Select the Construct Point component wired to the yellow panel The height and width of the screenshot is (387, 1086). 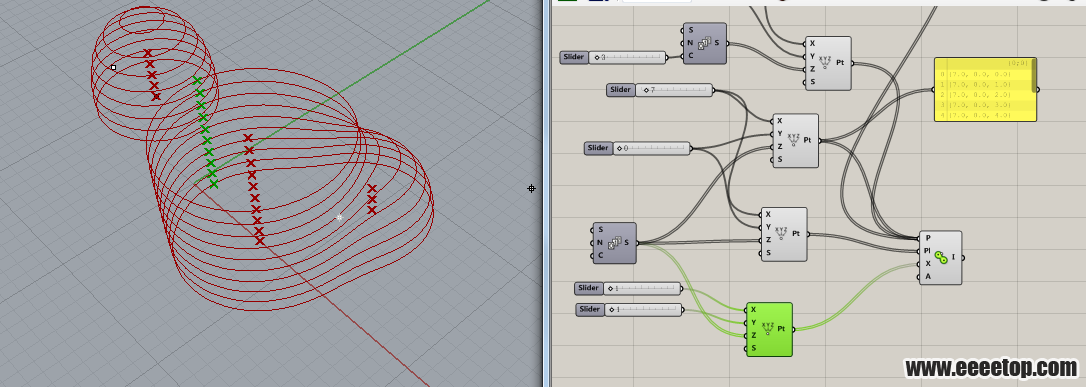(795, 141)
